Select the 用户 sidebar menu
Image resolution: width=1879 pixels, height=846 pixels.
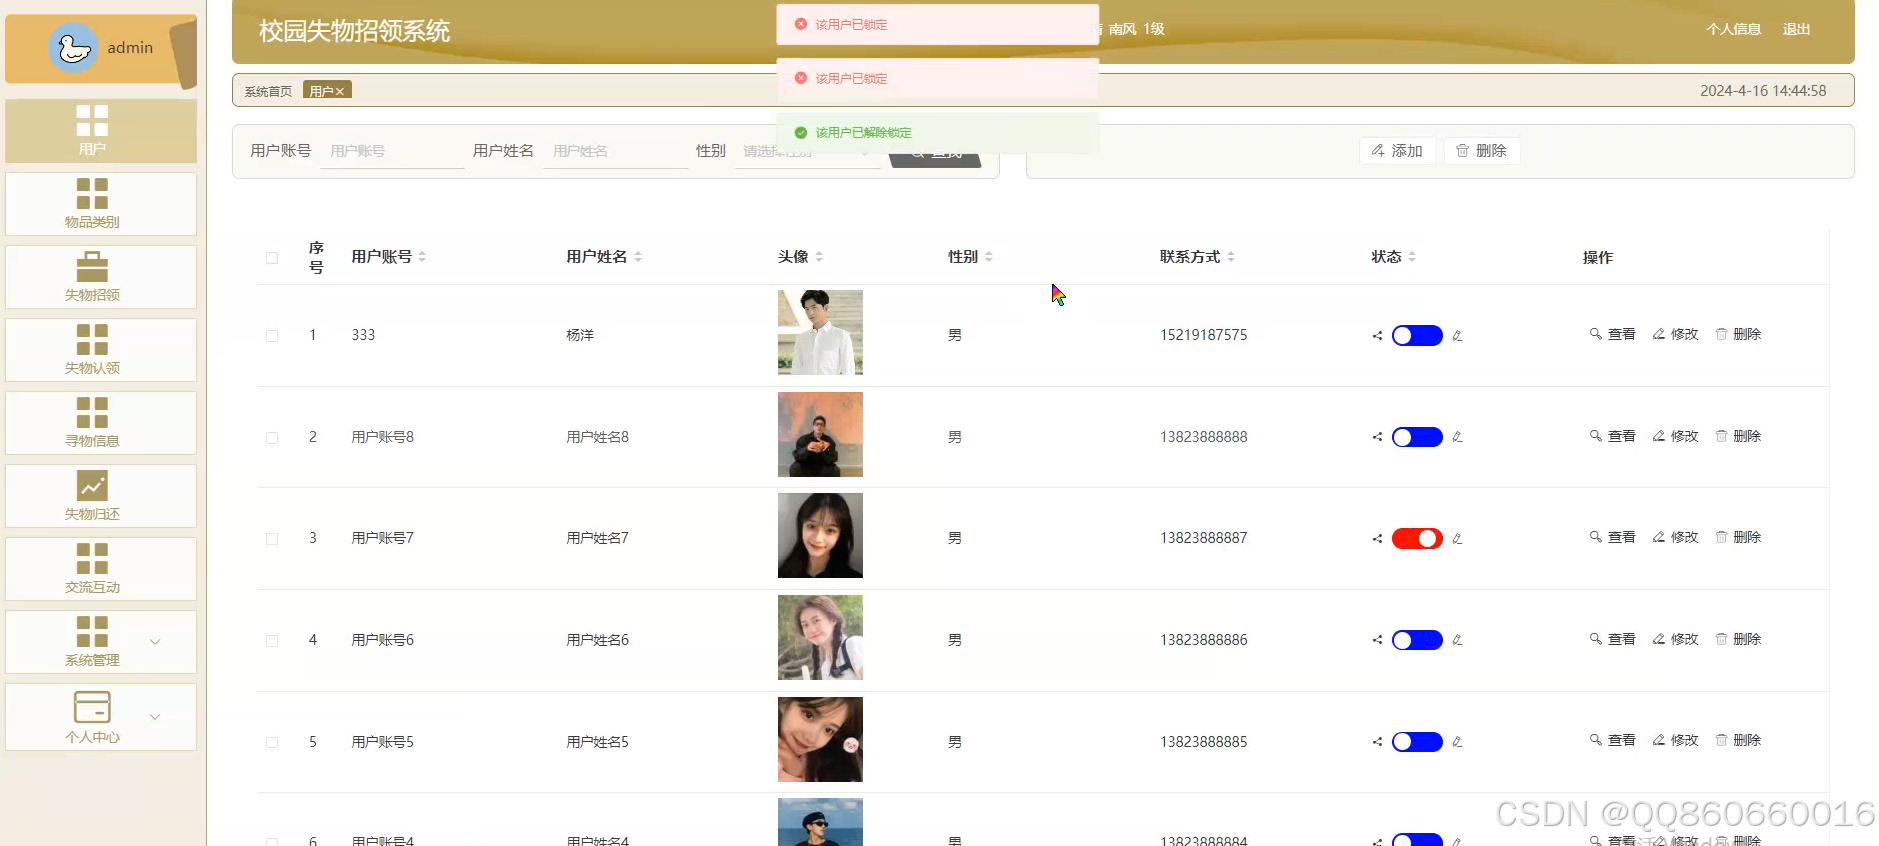click(101, 131)
